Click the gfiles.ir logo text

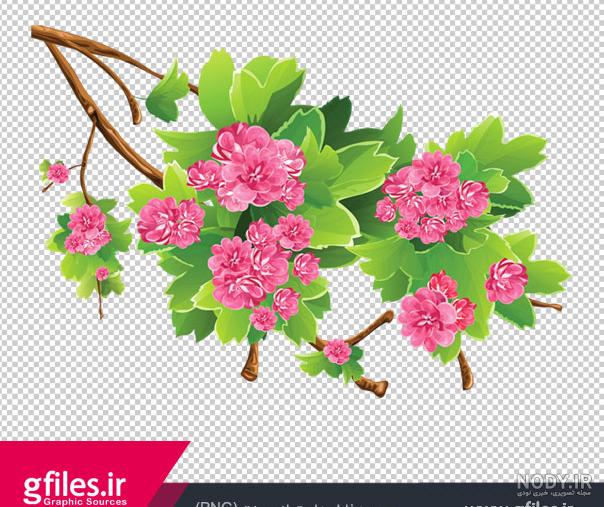click(75, 487)
